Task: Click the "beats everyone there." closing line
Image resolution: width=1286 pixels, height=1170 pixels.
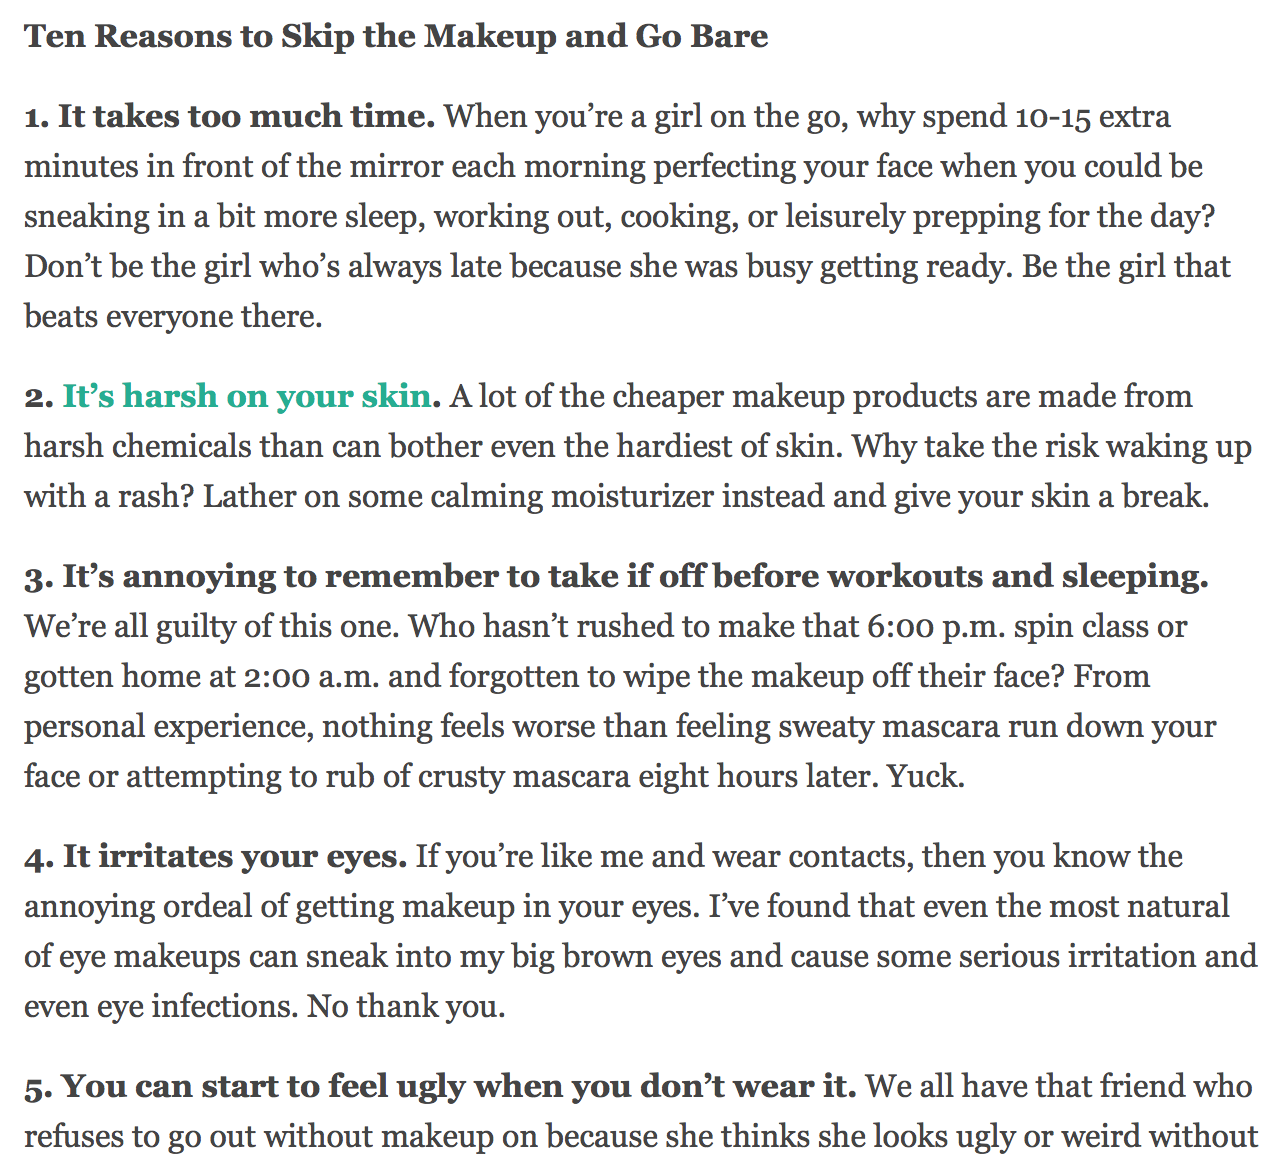Action: coord(173,316)
